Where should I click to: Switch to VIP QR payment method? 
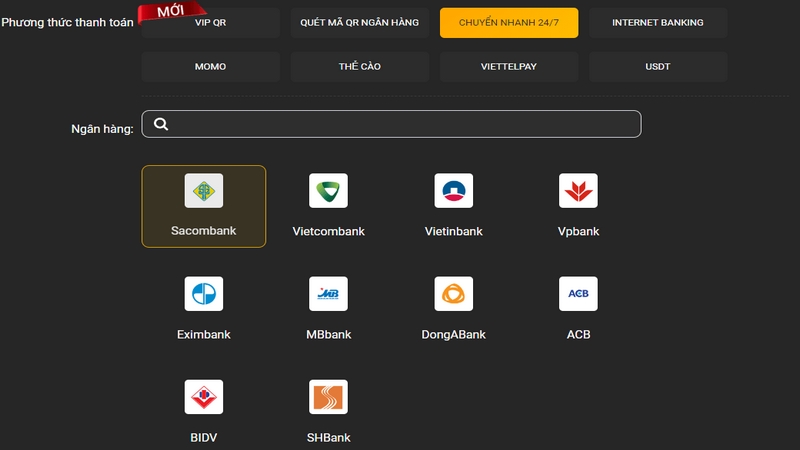(210, 22)
